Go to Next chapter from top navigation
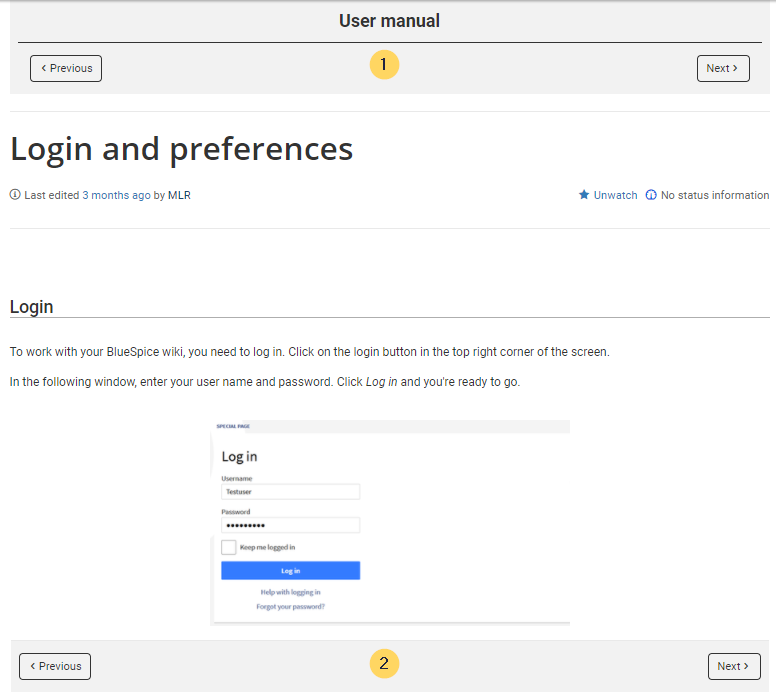Screen dimensions: 776x698 [x=723, y=68]
